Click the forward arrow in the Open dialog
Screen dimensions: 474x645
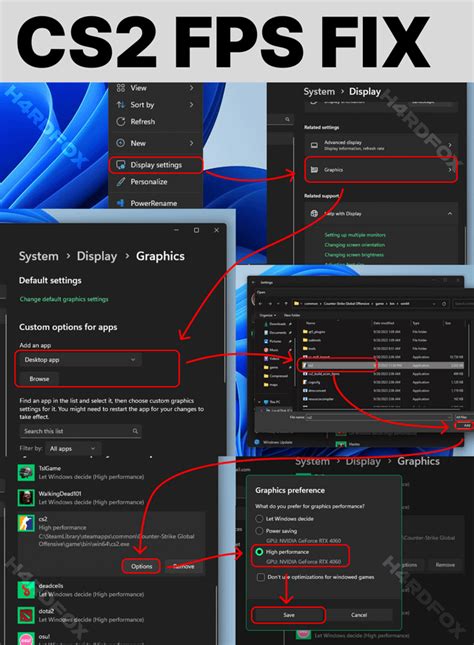point(270,304)
